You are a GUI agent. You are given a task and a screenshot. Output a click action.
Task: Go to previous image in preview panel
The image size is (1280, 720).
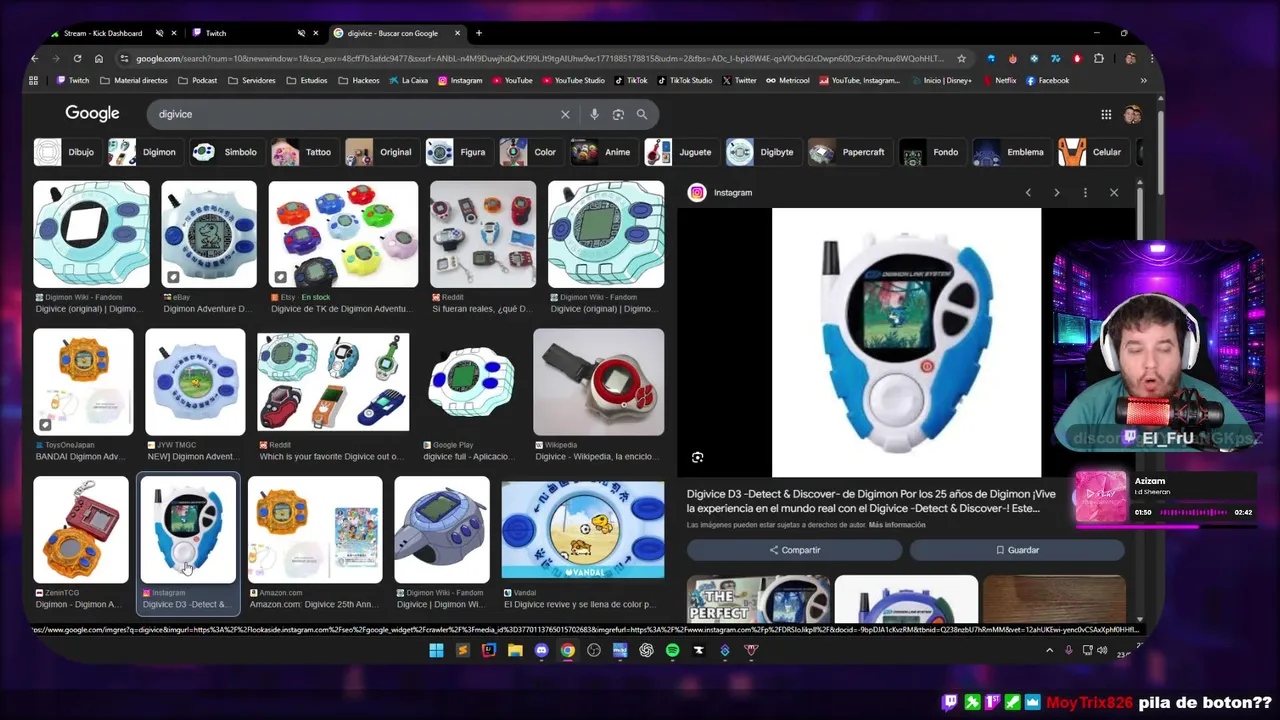click(1028, 192)
